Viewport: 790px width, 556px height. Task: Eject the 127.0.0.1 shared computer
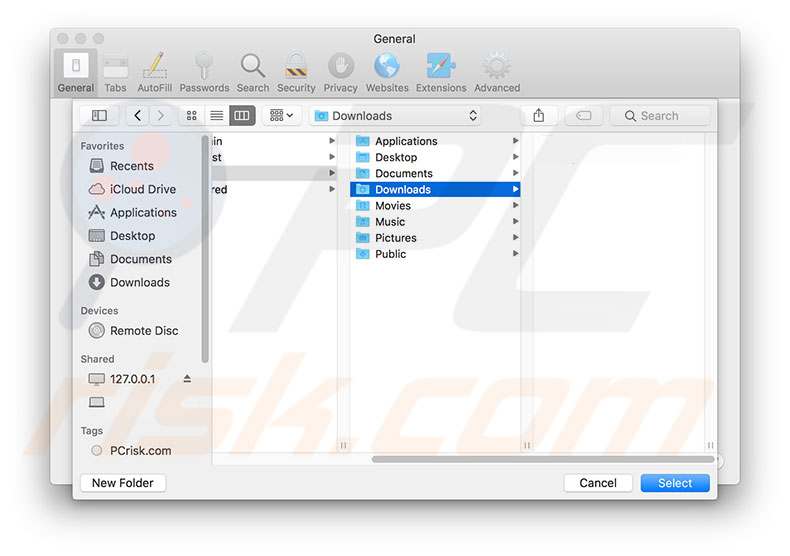point(187,379)
